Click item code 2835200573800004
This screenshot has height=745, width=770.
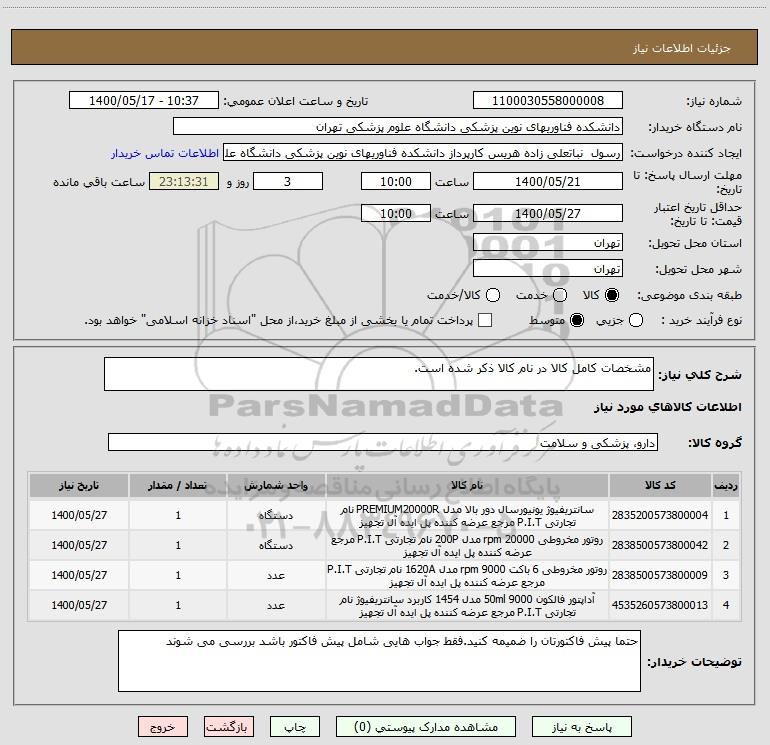tap(660, 515)
